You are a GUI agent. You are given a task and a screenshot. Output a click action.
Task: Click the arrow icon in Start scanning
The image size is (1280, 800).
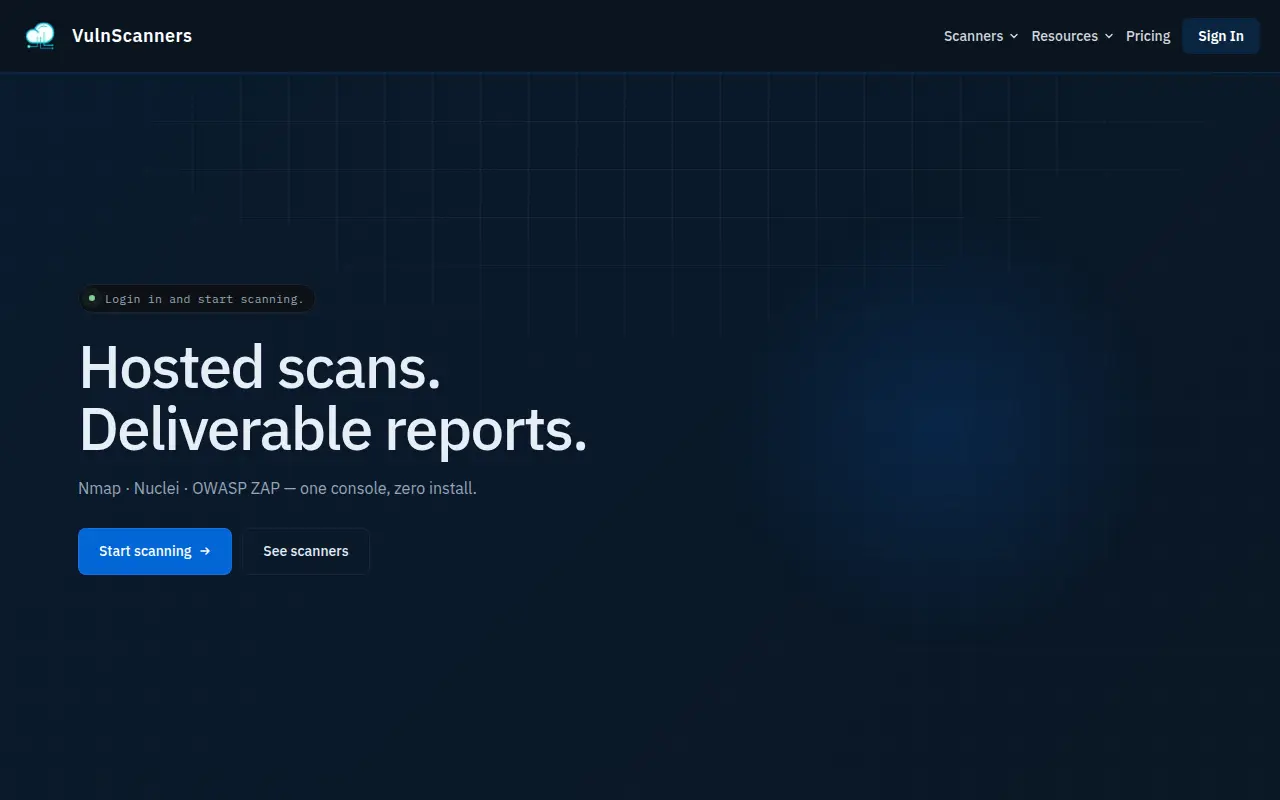pos(205,551)
